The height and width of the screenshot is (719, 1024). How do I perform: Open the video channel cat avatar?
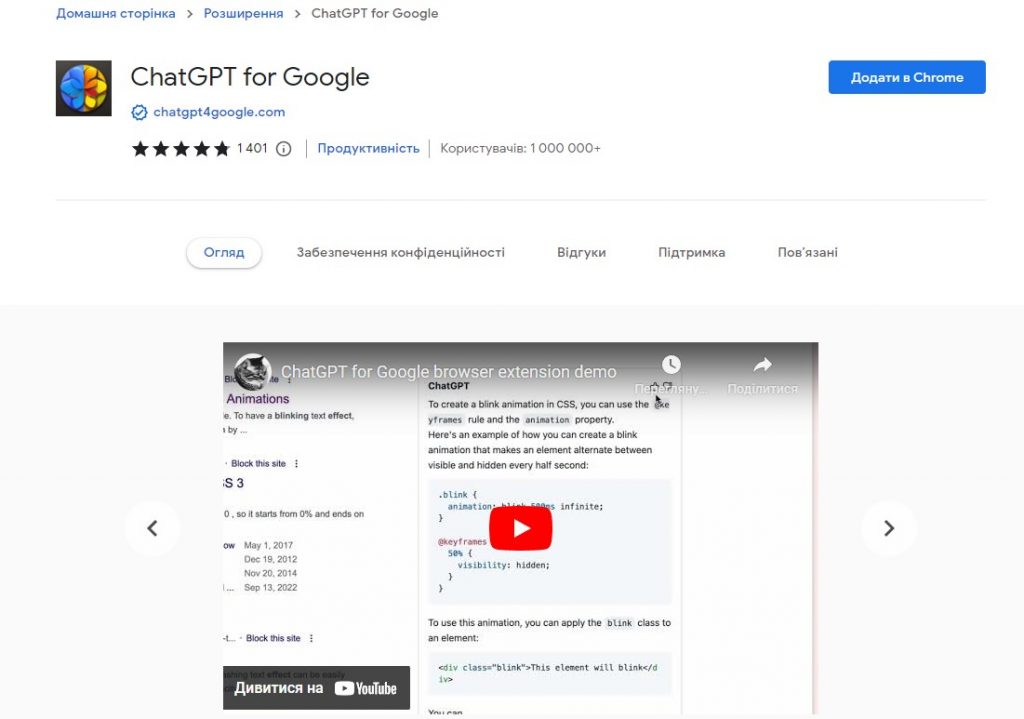pyautogui.click(x=253, y=372)
